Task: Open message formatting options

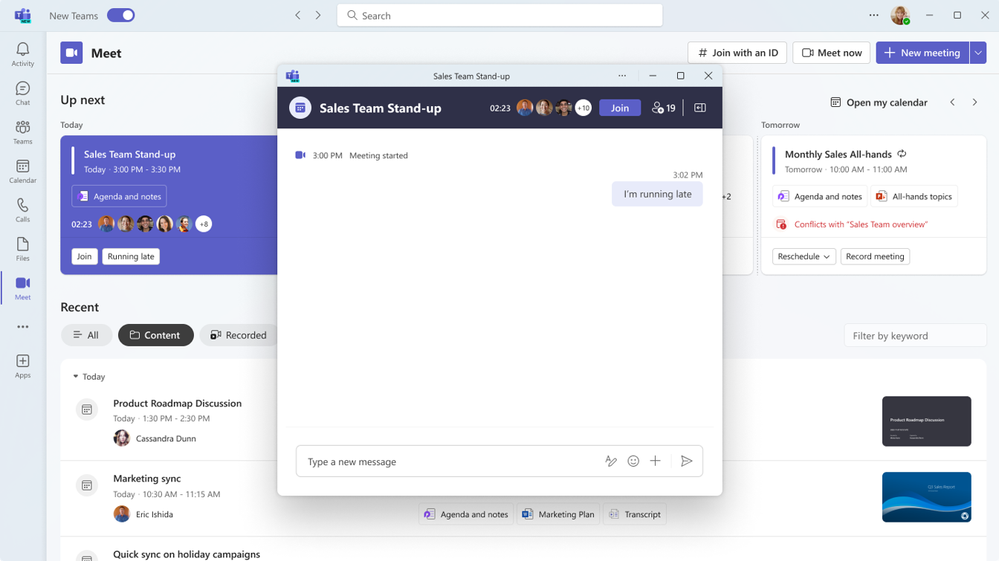Action: (611, 461)
